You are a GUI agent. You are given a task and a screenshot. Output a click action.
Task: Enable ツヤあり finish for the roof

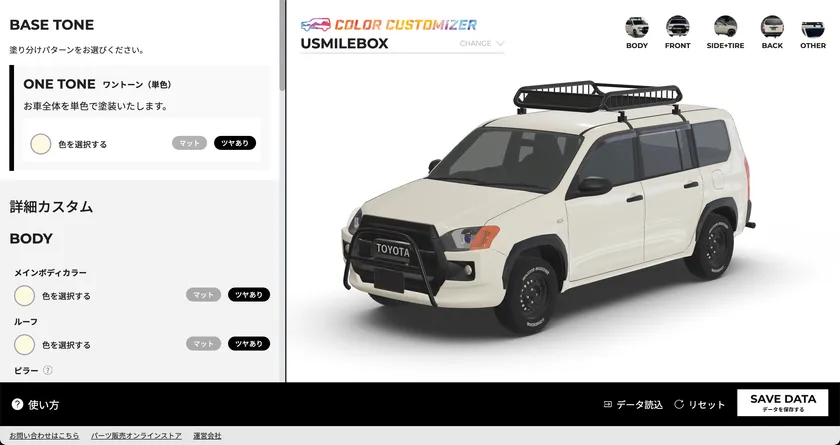coord(249,344)
